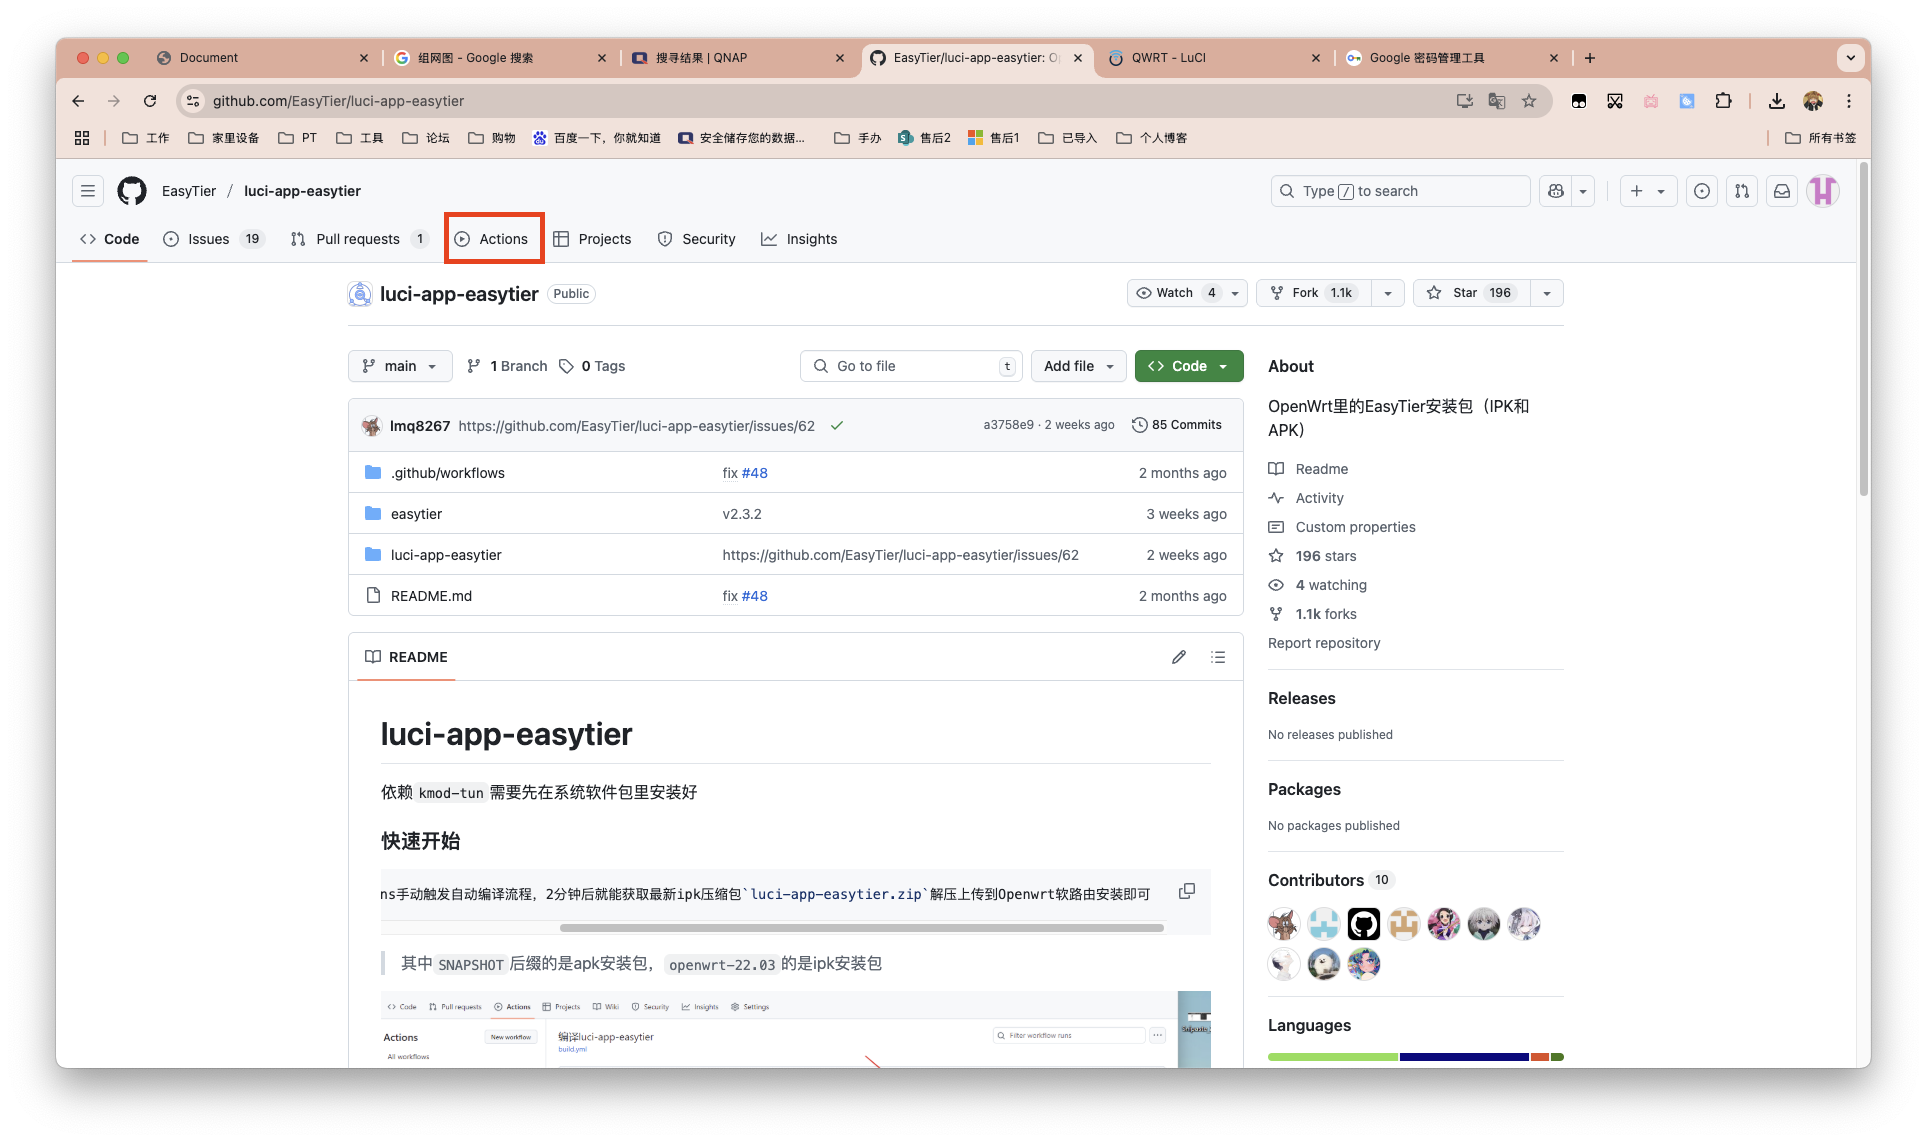Switch to the Actions tab
This screenshot has height=1142, width=1927.
(493, 239)
